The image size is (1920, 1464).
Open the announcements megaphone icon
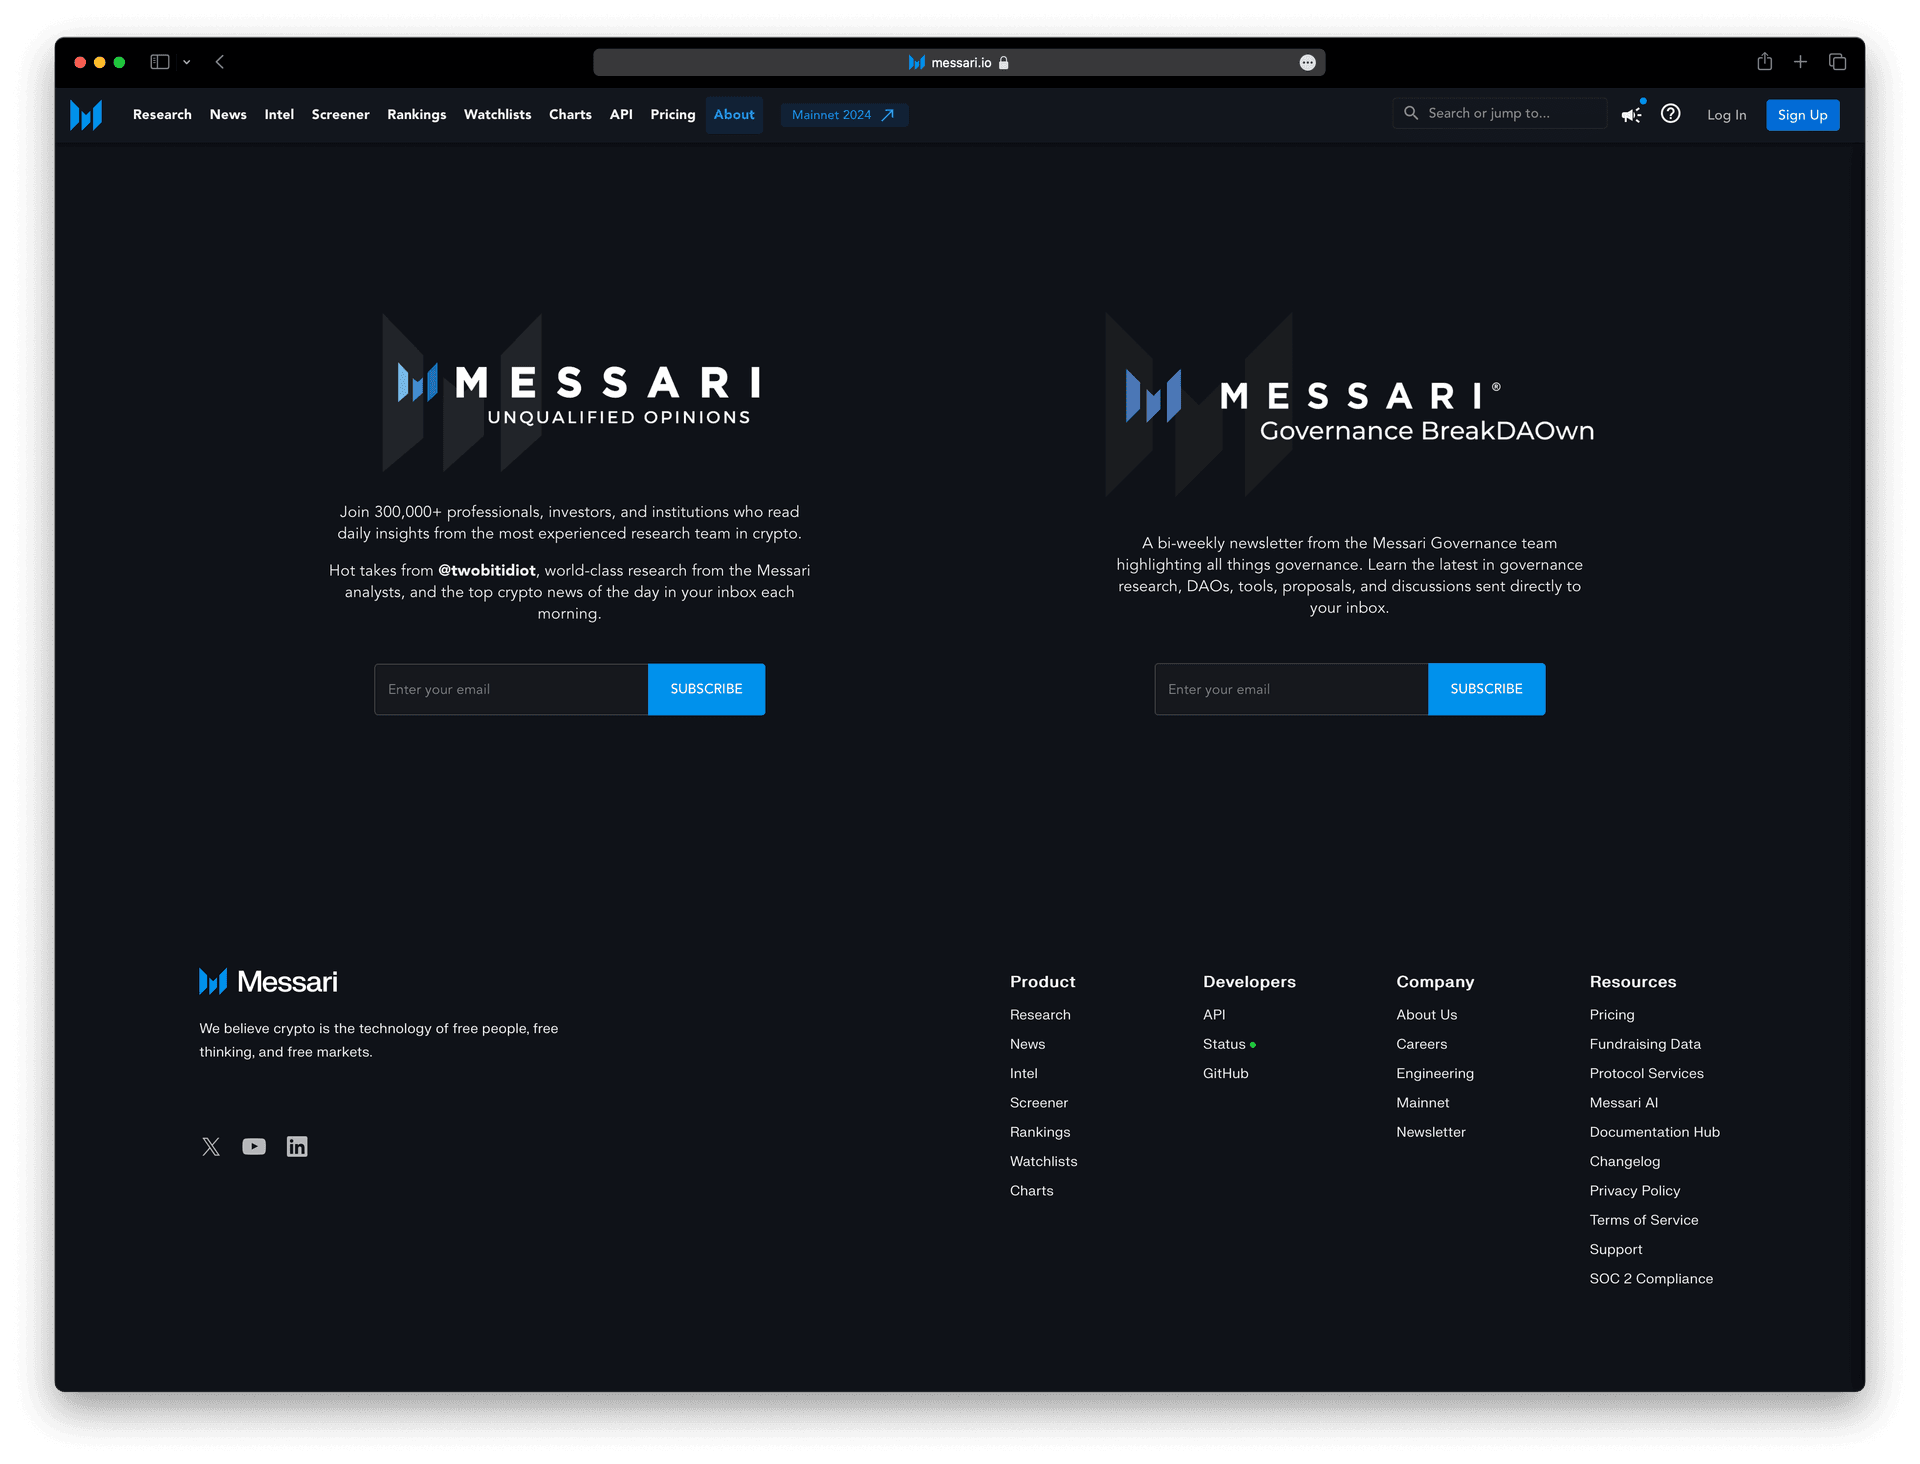tap(1631, 115)
